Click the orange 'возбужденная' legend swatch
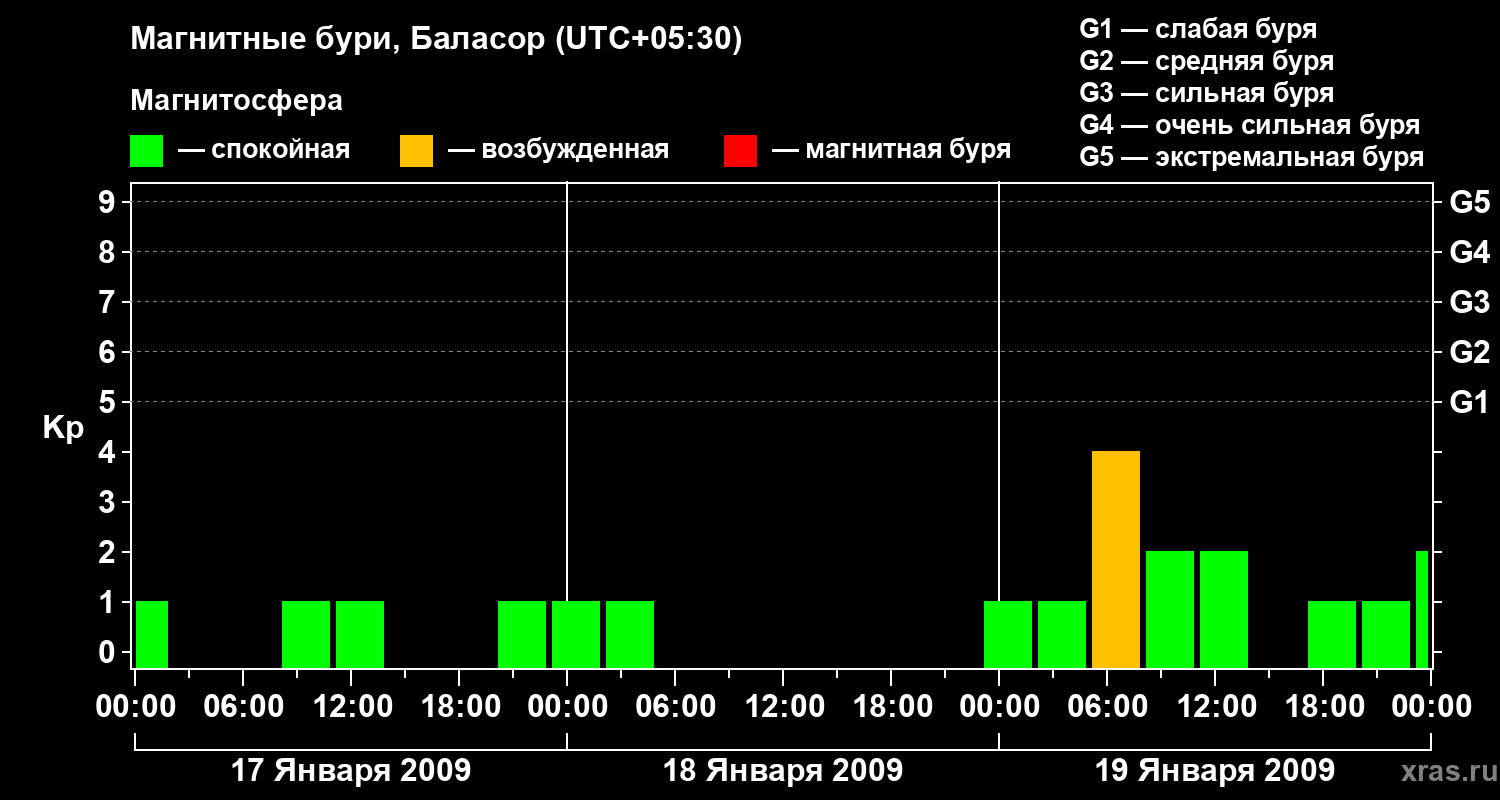Viewport: 1500px width, 800px height. [416, 150]
